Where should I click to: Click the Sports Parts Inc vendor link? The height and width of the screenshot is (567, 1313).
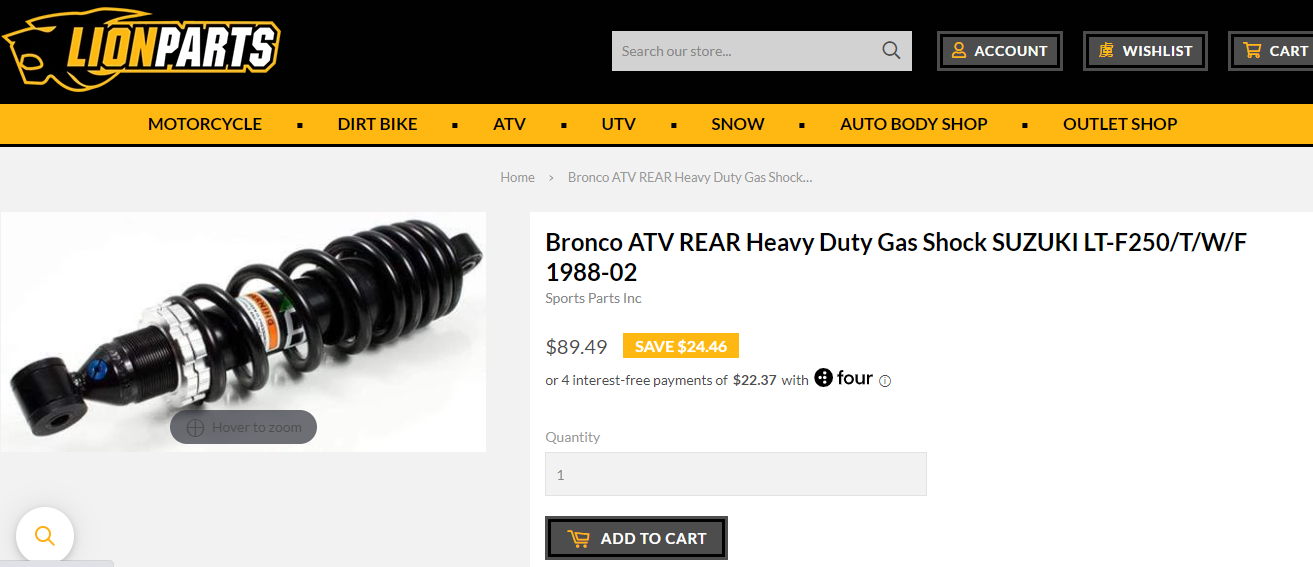[x=593, y=298]
